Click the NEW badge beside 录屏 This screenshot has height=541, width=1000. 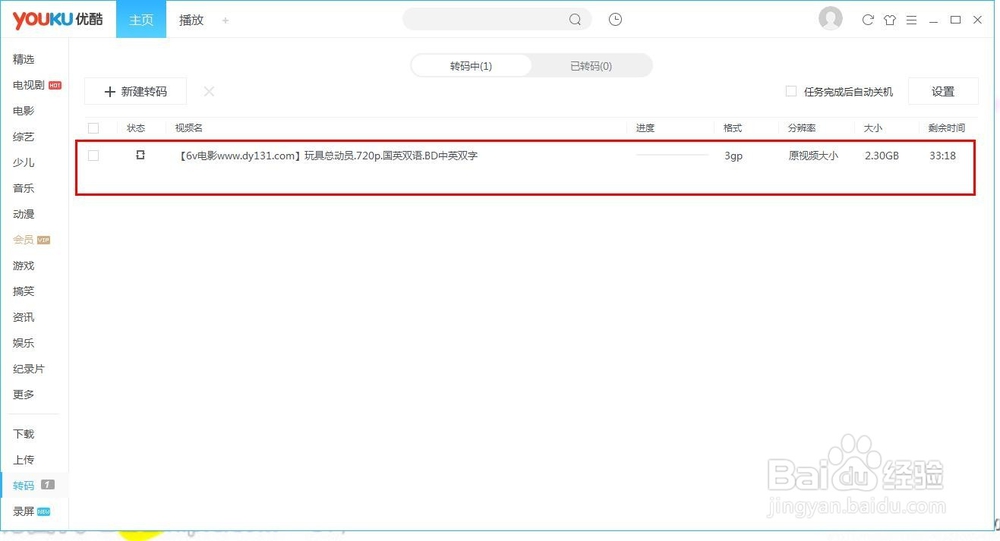pyautogui.click(x=43, y=512)
